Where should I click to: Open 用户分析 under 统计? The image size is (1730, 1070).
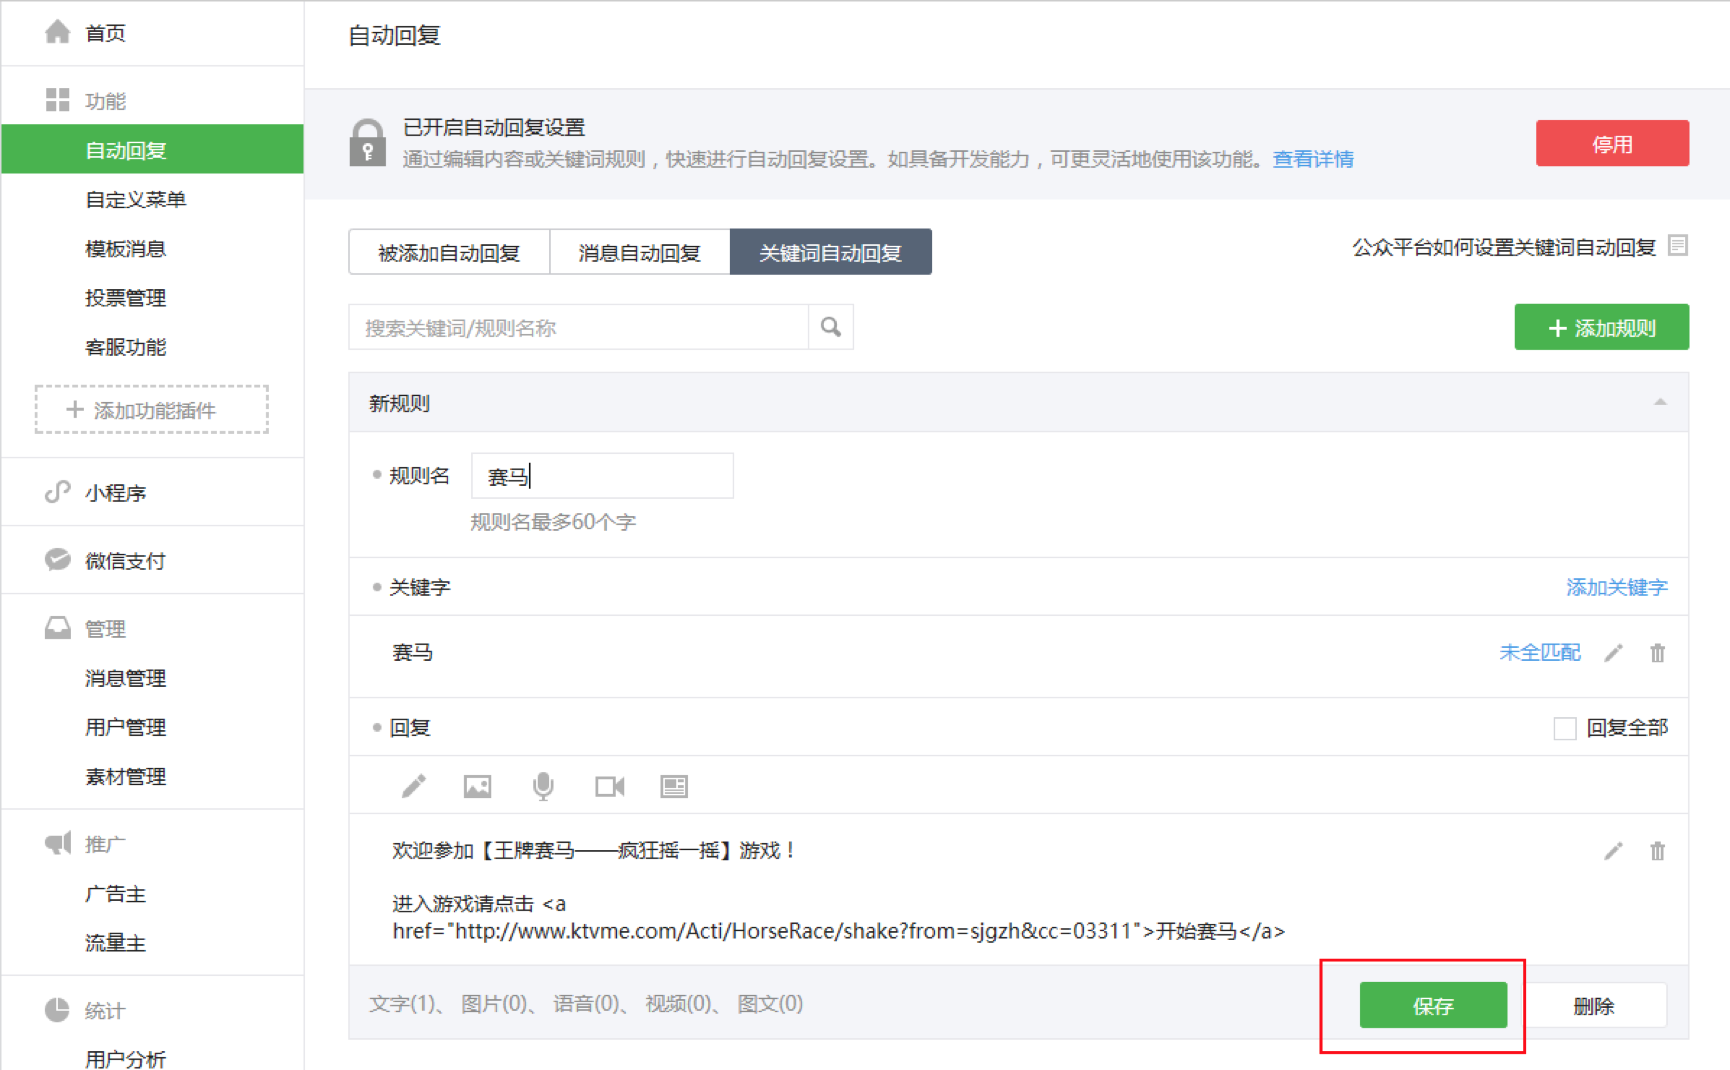point(126,1058)
